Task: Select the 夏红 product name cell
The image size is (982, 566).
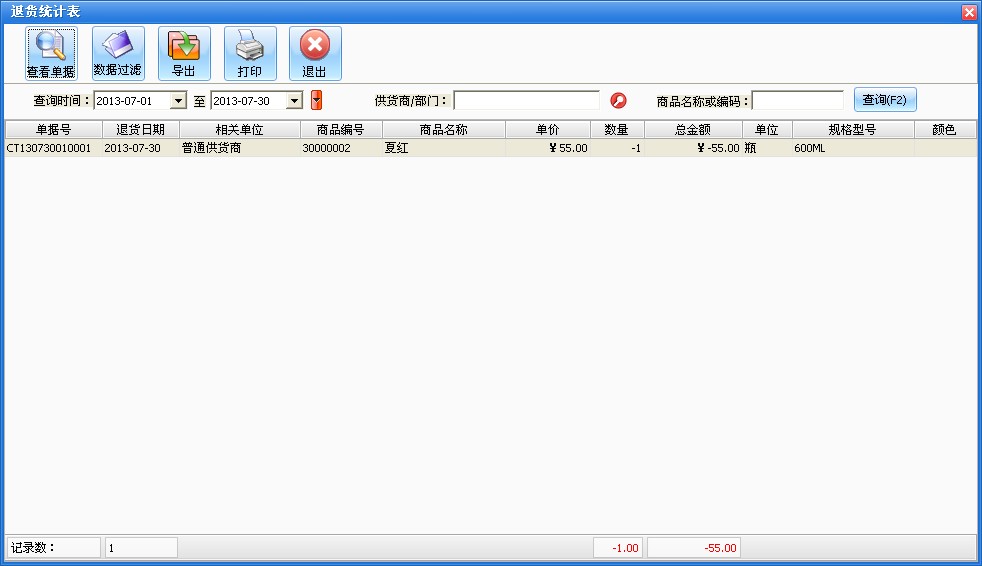Action: coord(444,148)
